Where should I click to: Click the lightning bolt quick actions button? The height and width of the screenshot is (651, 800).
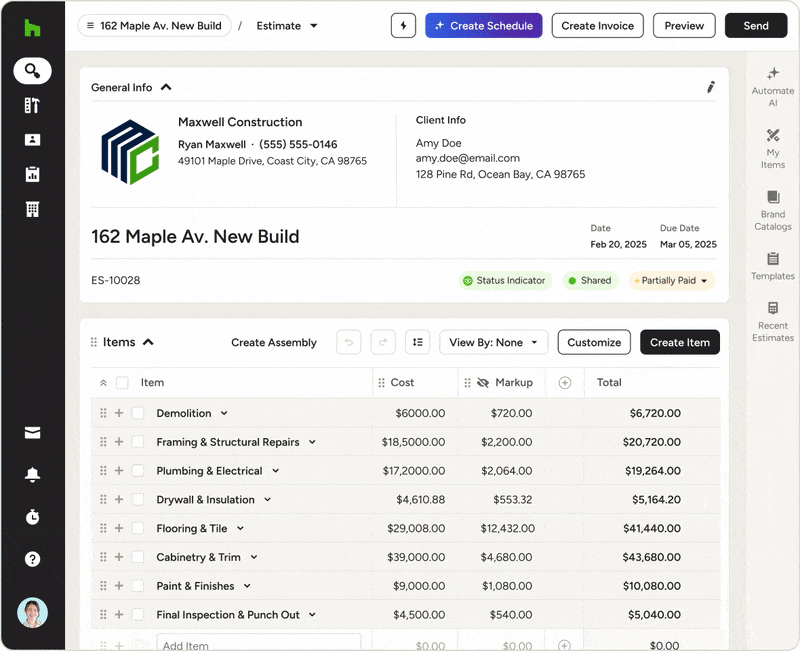pos(403,26)
